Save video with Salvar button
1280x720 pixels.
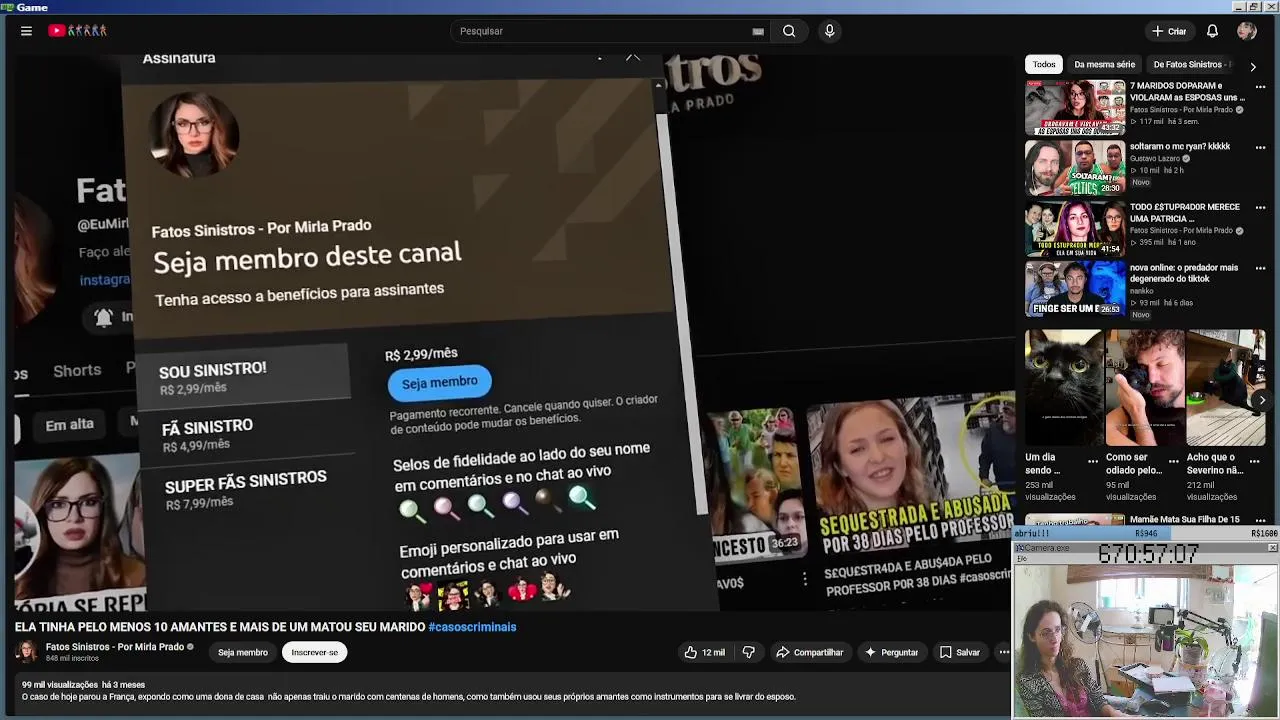tap(960, 652)
